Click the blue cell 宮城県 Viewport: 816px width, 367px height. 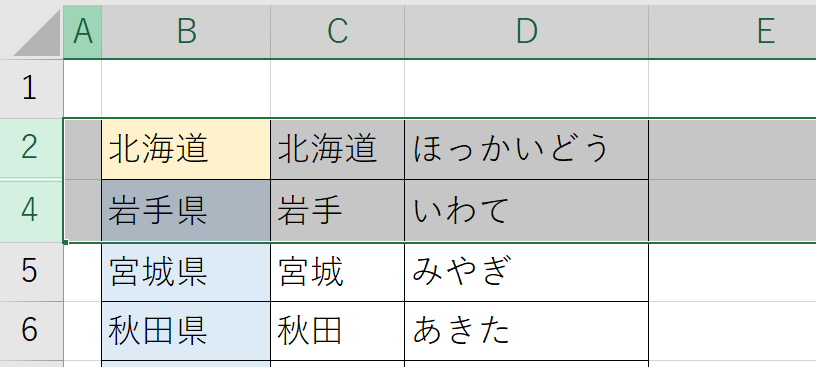[x=186, y=272]
